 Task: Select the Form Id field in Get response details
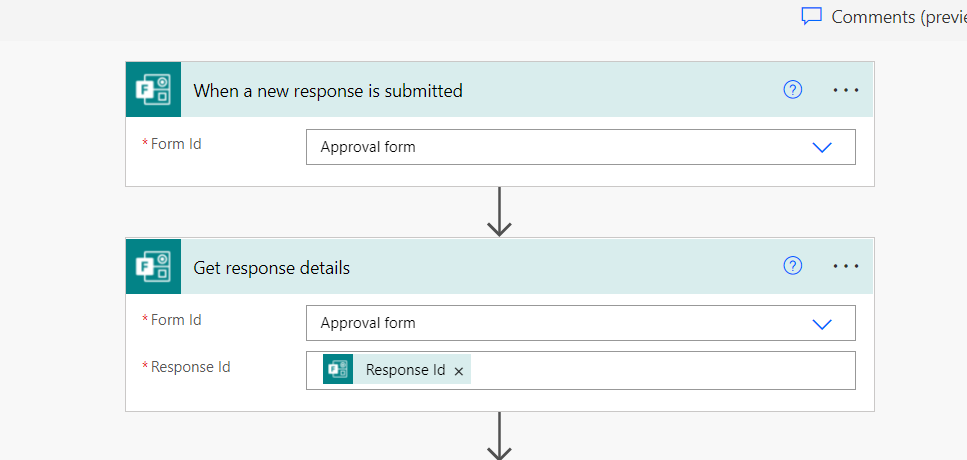pyautogui.click(x=580, y=322)
